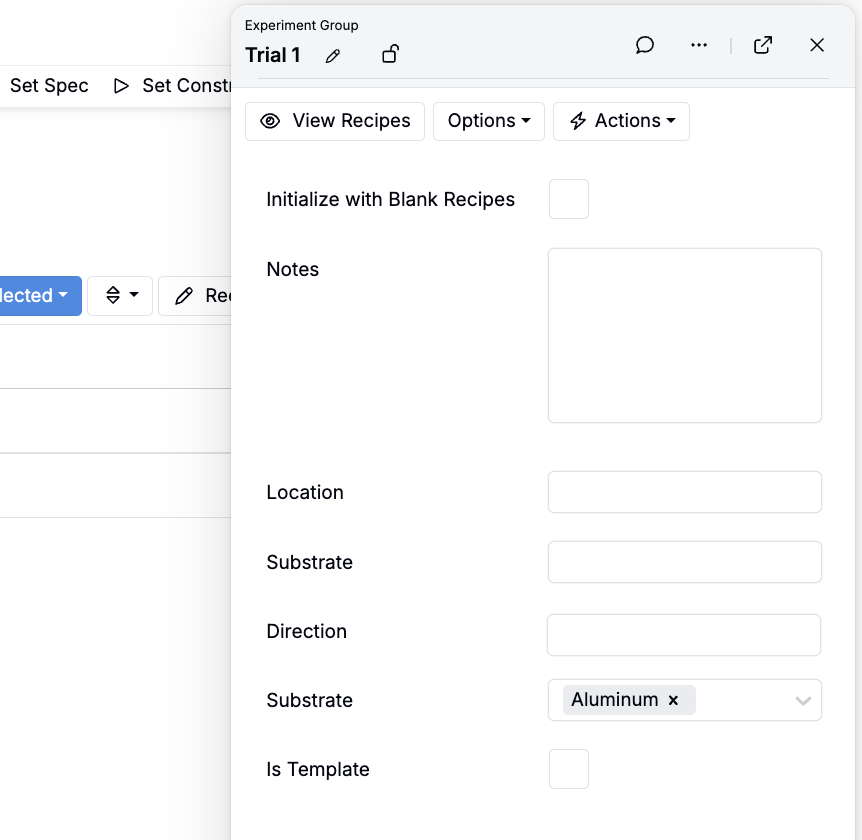Click the sort arrows icon button
This screenshot has height=840, width=862.
click(120, 296)
